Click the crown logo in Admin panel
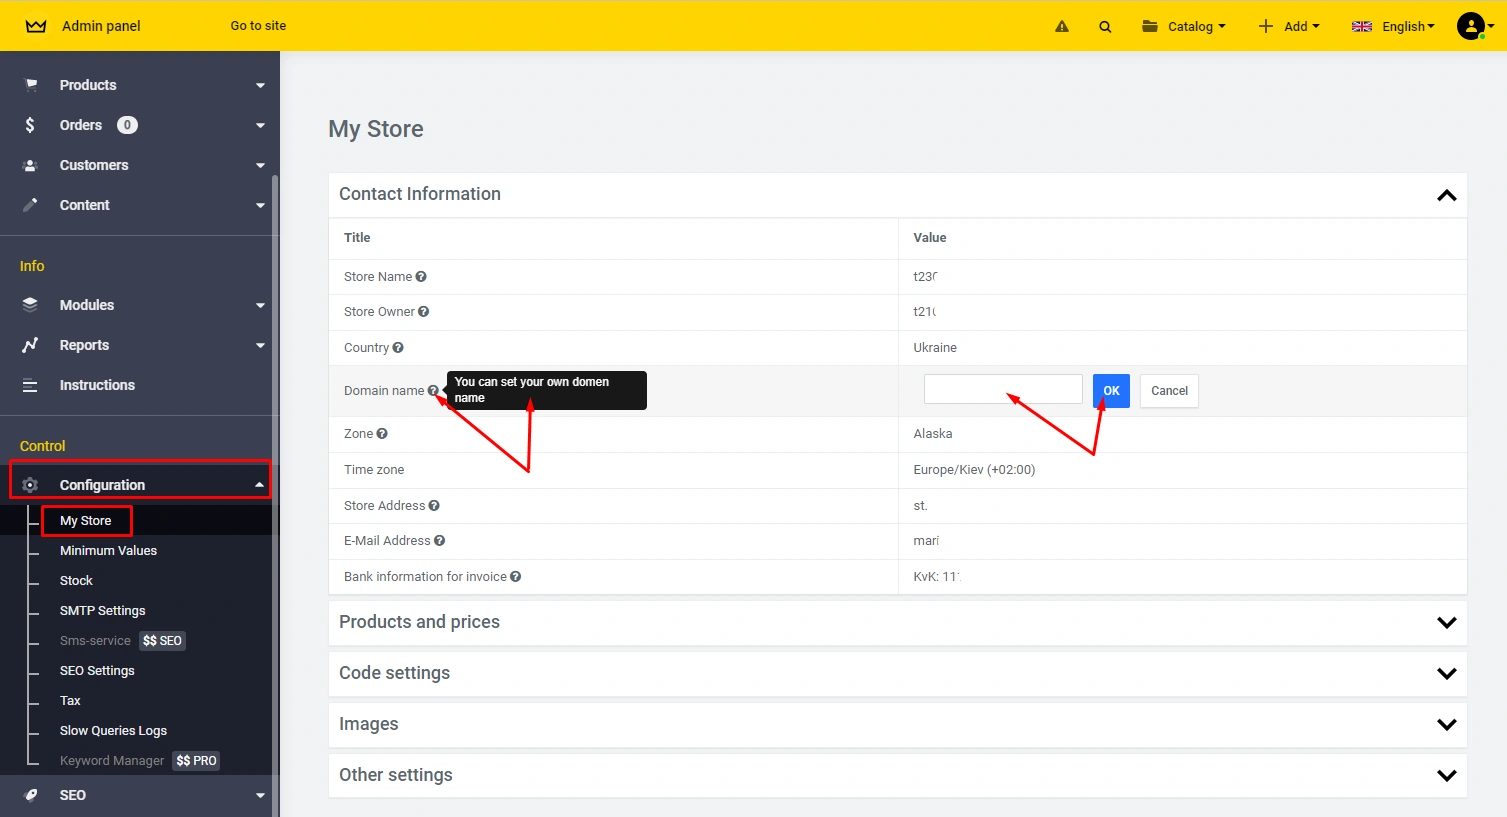1507x817 pixels. click(36, 26)
